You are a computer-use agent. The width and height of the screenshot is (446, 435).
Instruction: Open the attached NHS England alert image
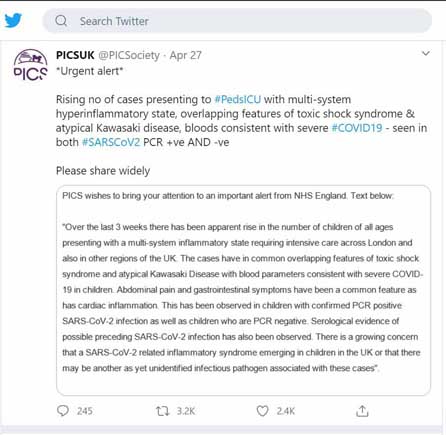243,290
